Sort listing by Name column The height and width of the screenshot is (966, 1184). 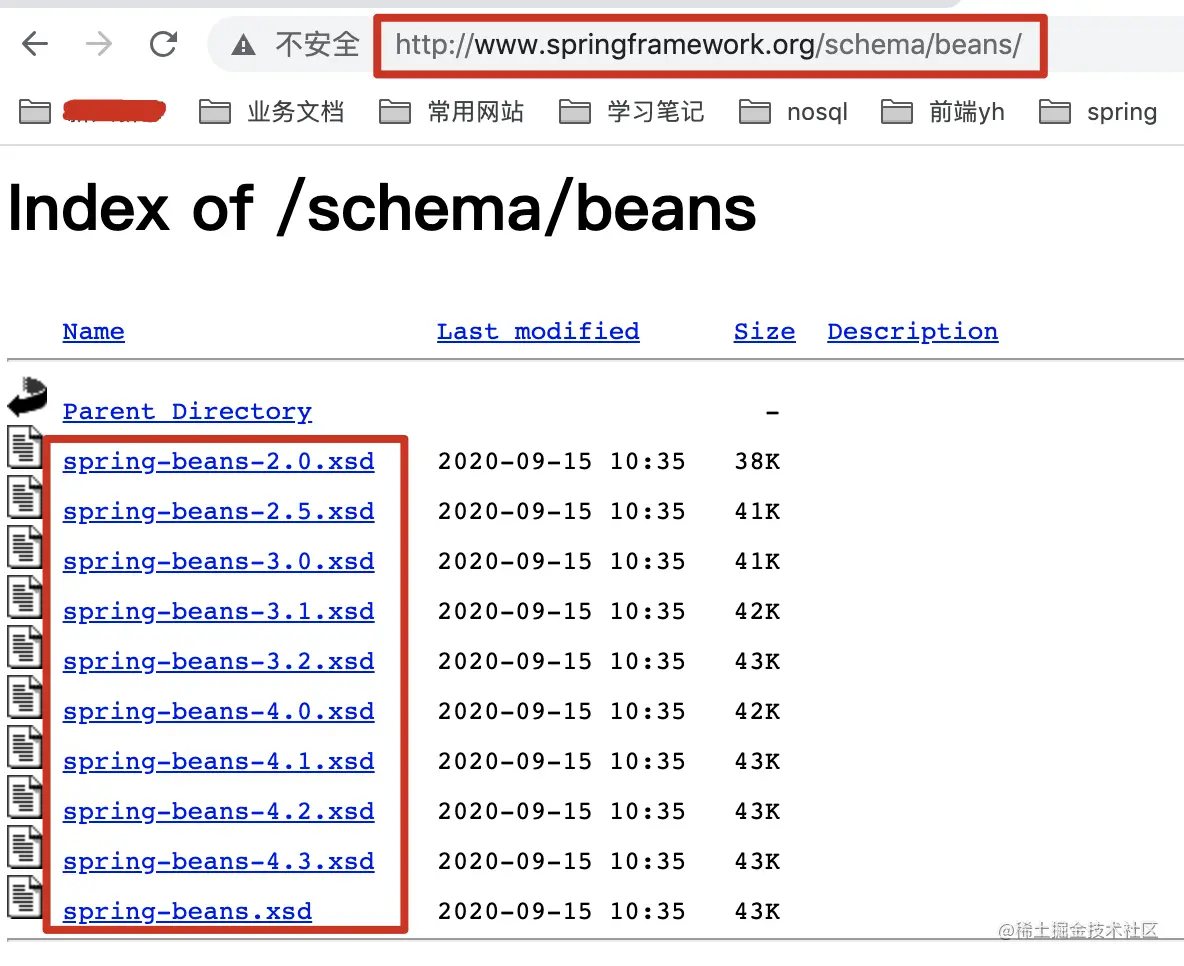(x=94, y=332)
